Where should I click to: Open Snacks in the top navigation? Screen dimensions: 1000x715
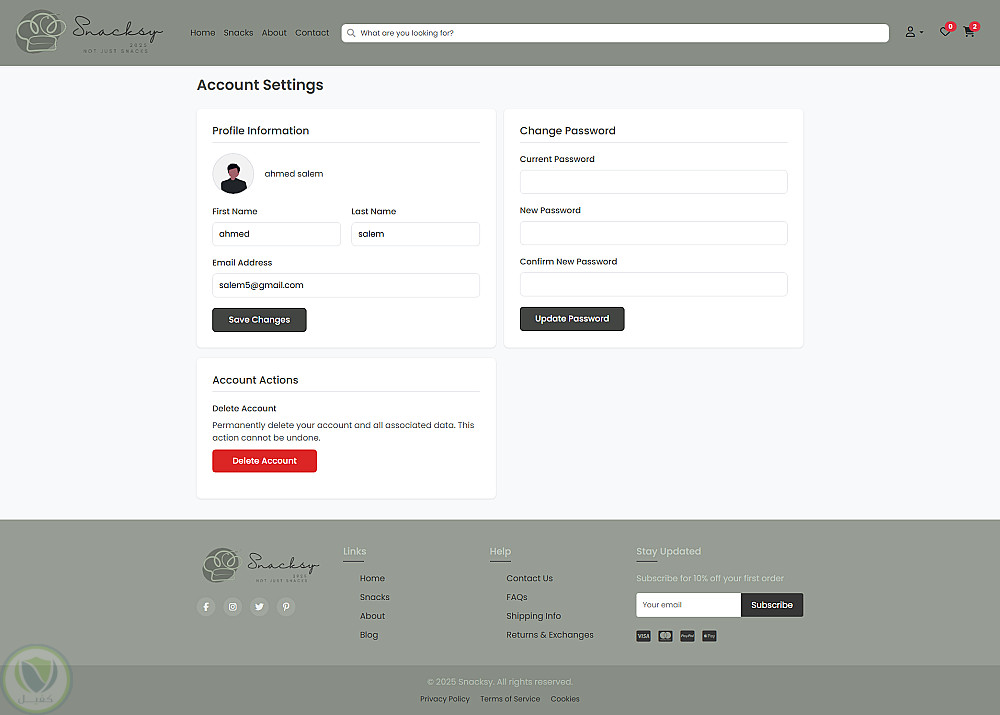[x=239, y=33]
